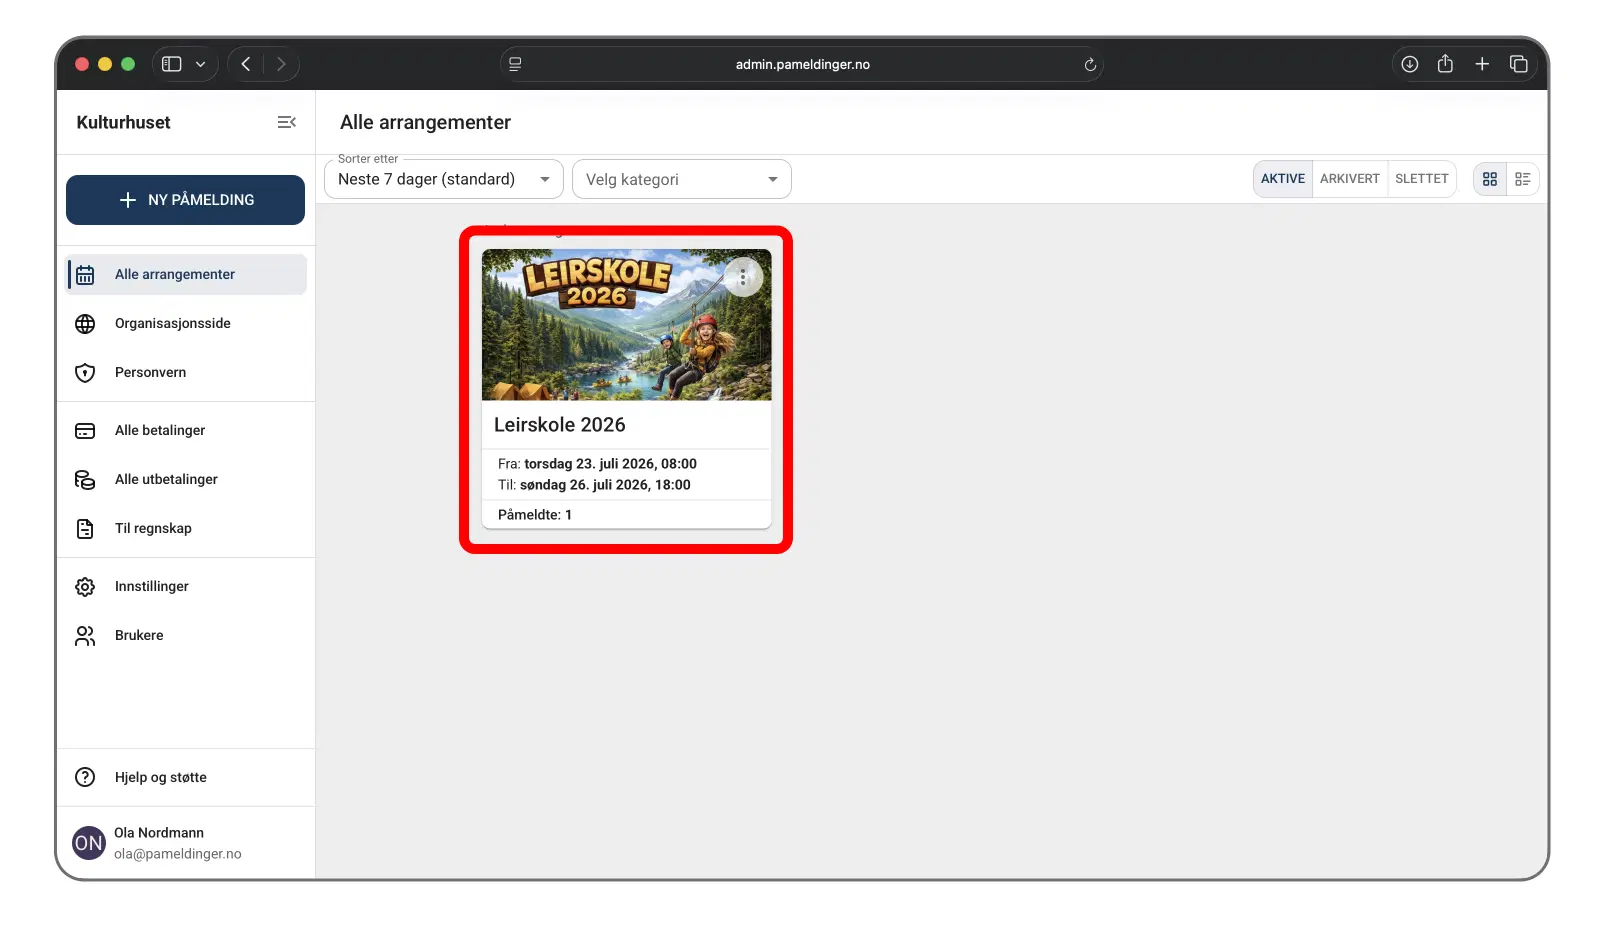Open the Sorter etter dropdown

443,180
